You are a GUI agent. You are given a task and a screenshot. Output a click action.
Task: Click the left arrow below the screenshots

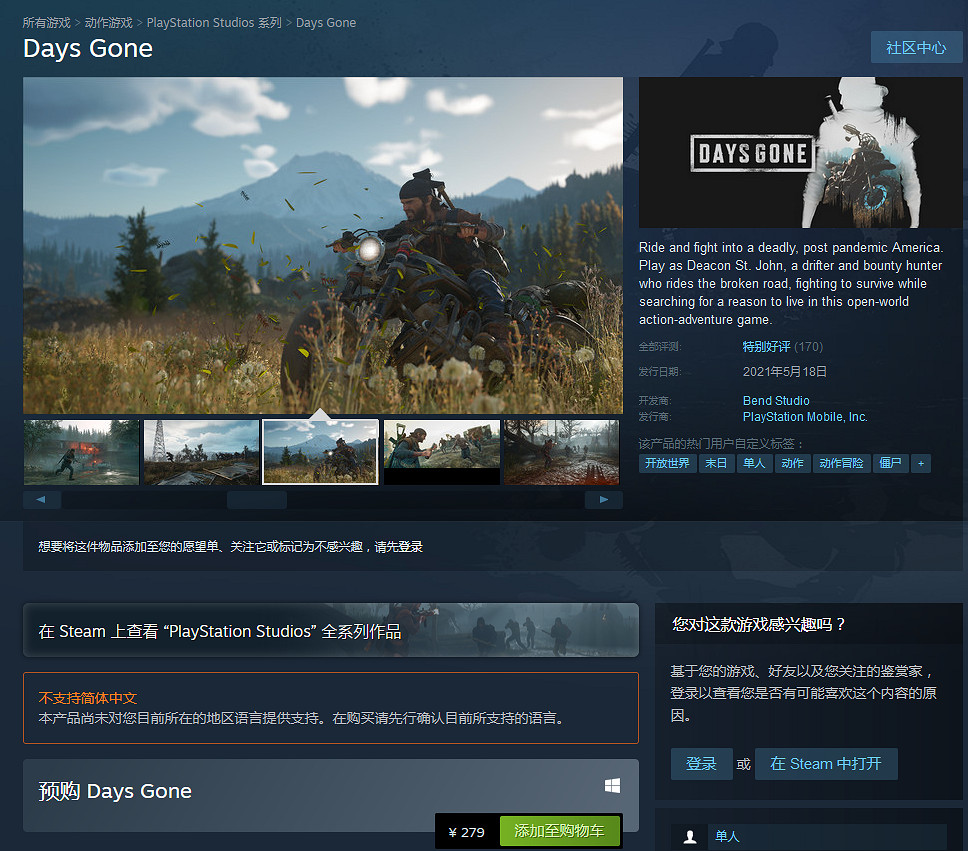coord(41,499)
